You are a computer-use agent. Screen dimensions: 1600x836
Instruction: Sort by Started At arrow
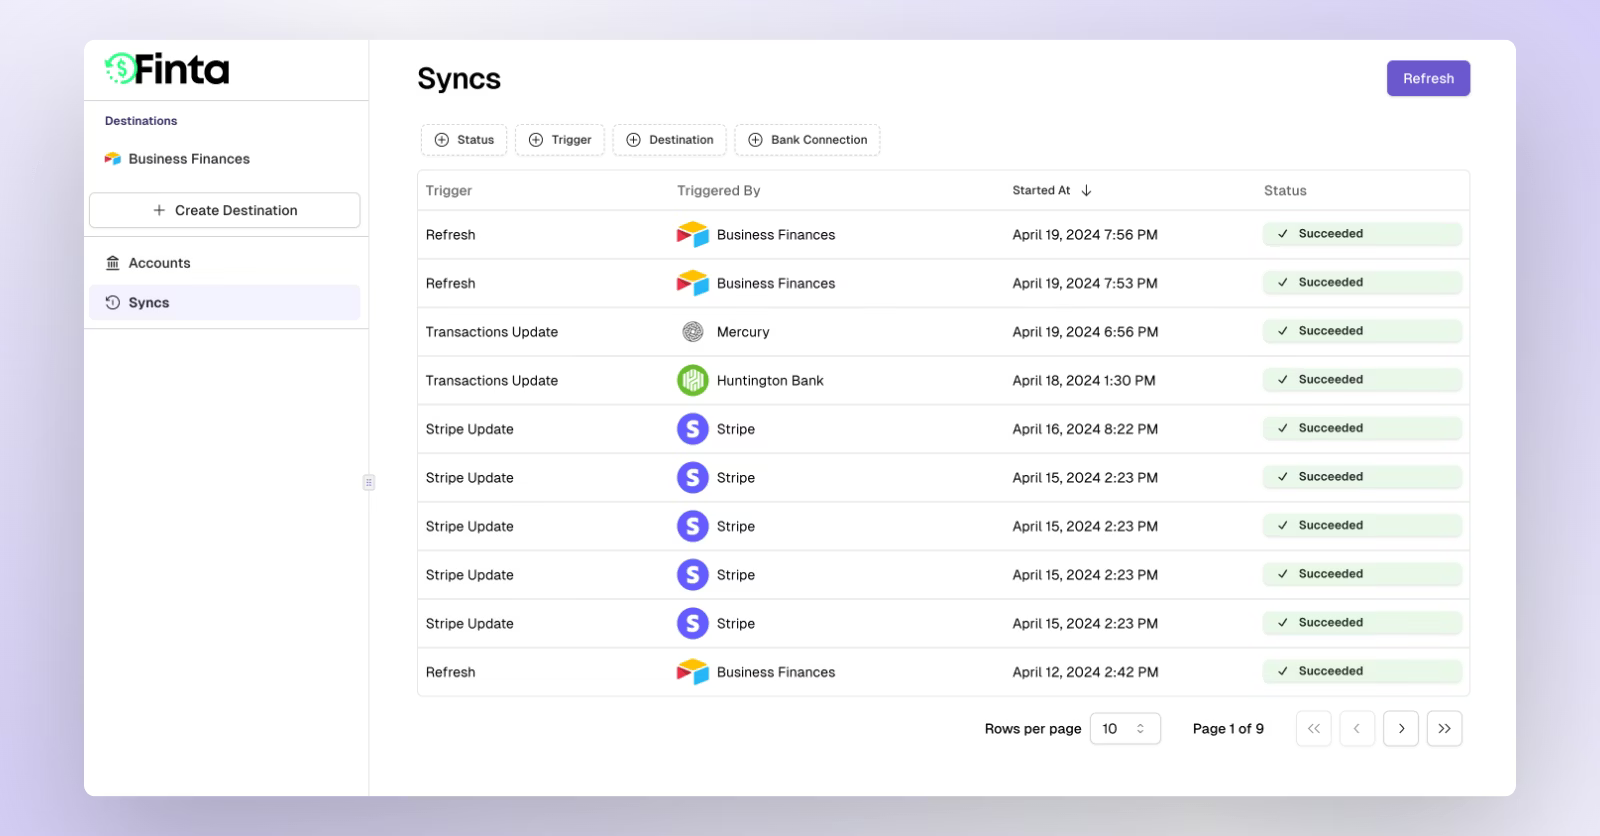(x=1086, y=190)
